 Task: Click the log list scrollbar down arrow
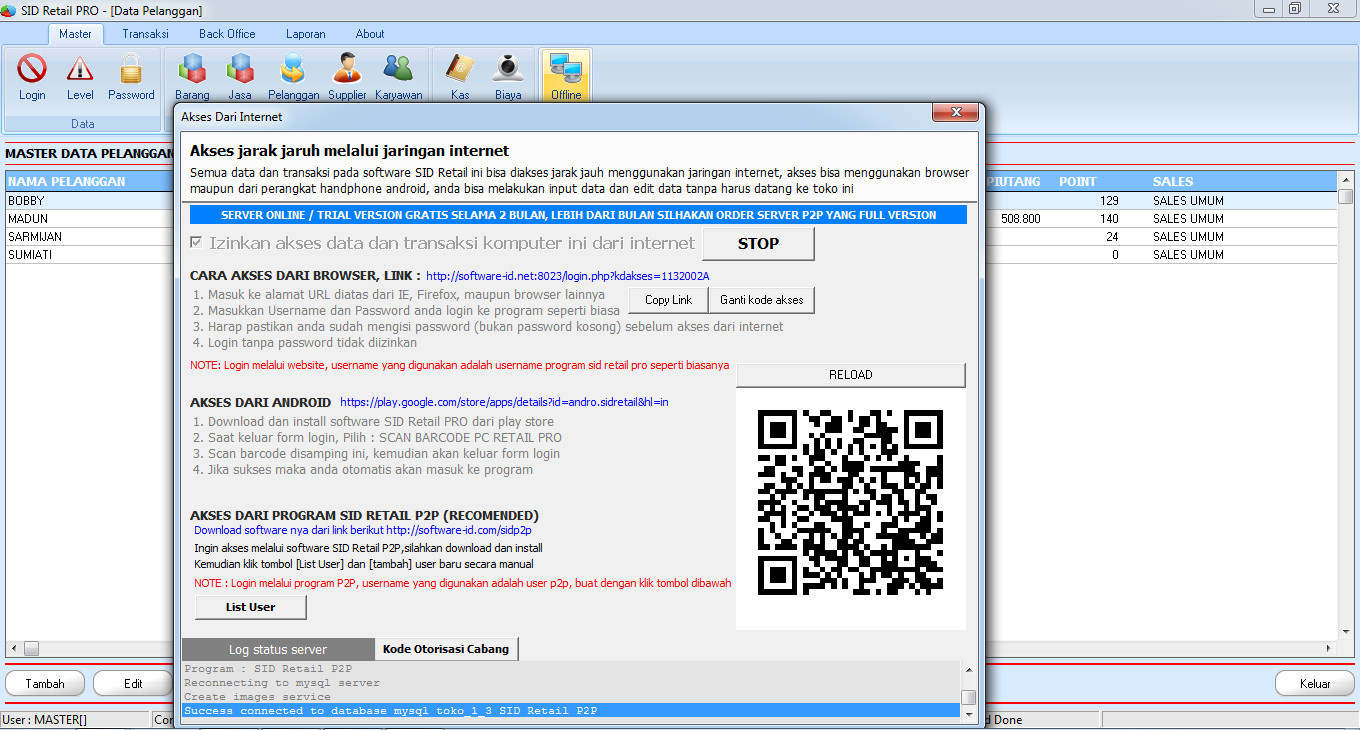[x=968, y=714]
